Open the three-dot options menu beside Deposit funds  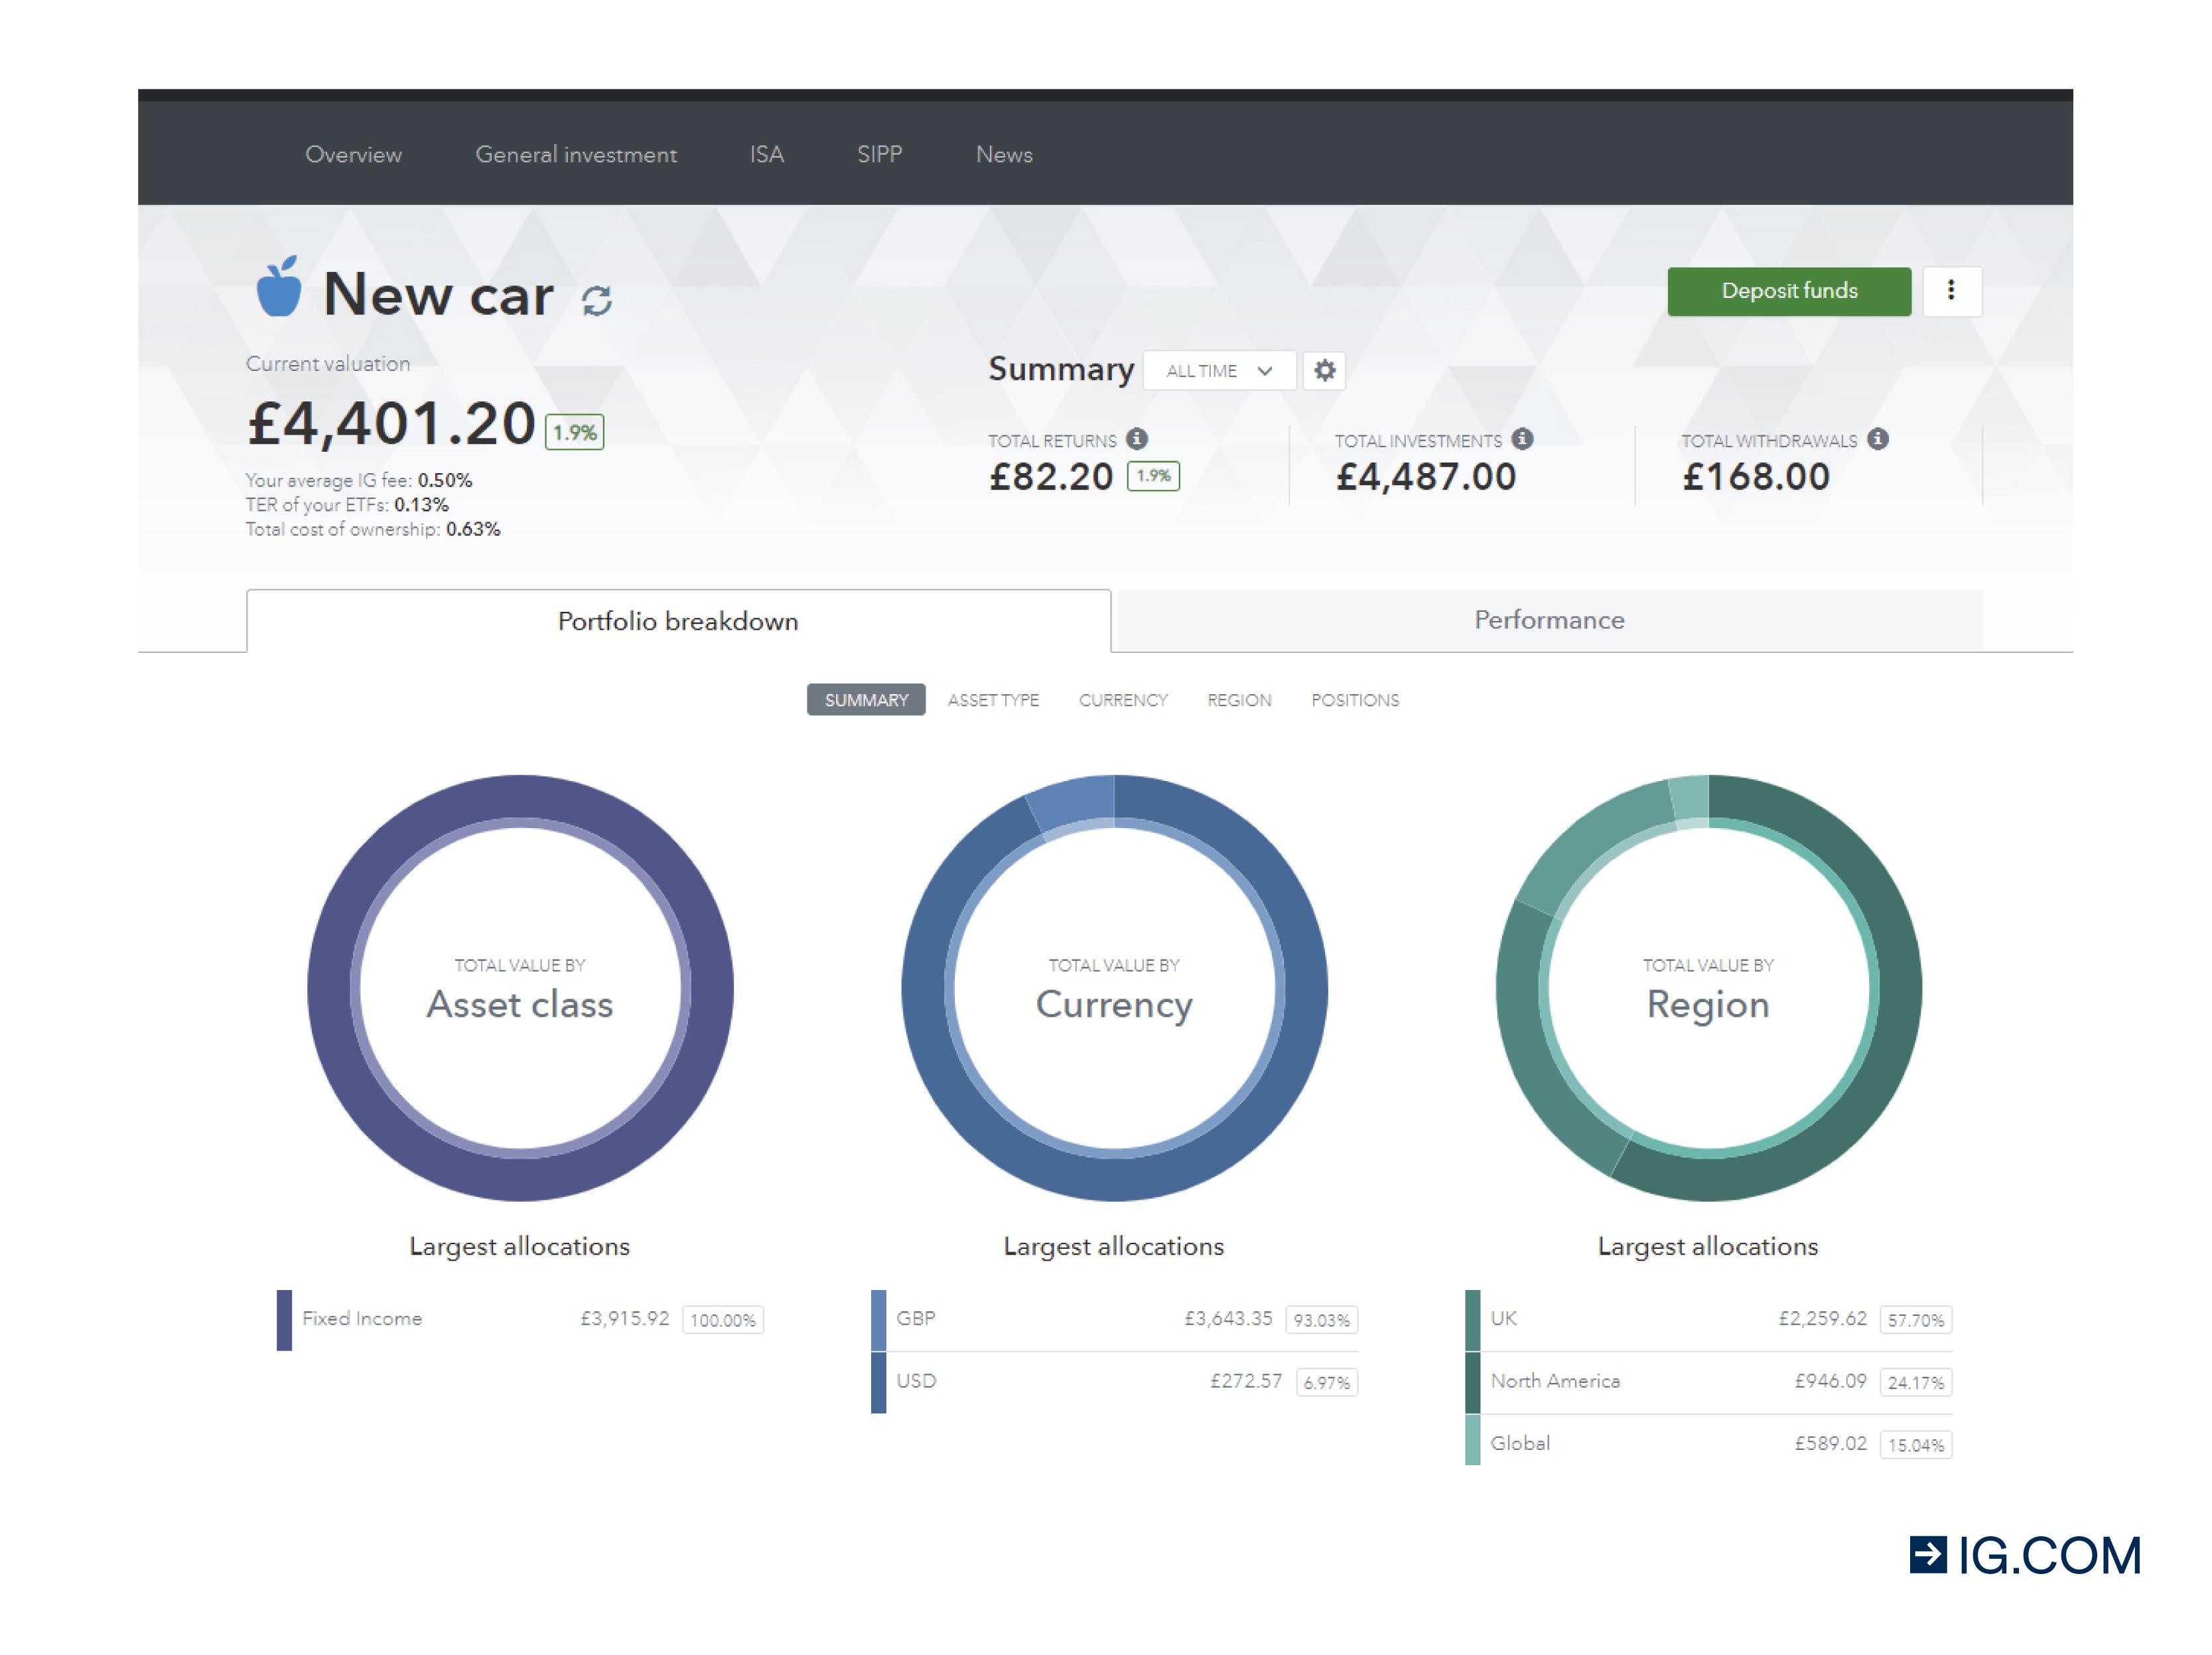[1952, 290]
